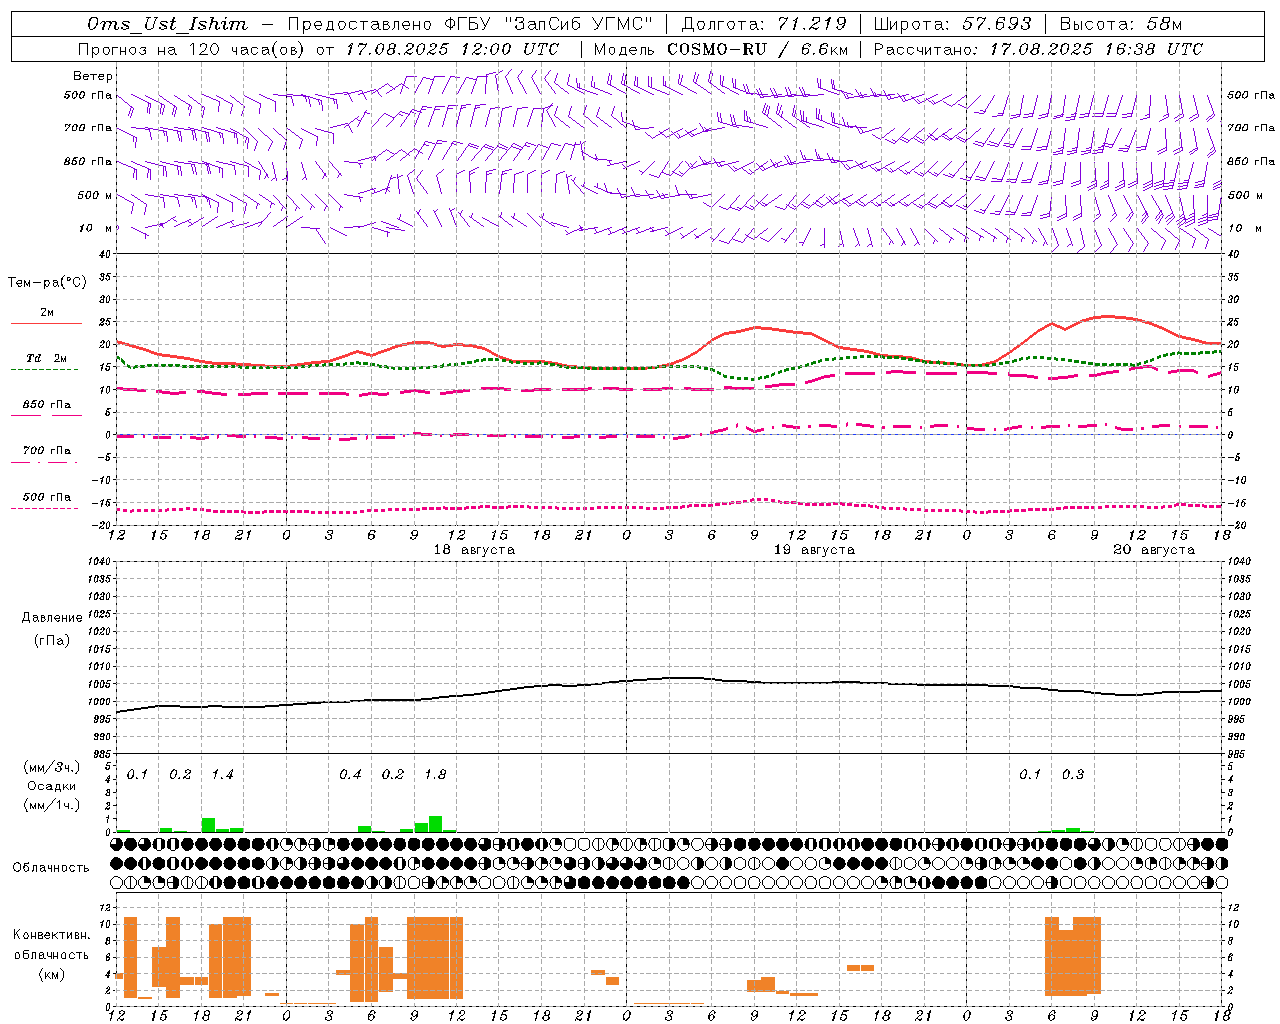Click the green precipitation bar beneath 1.4
This screenshot has width=1280, height=1024.
coord(208,825)
